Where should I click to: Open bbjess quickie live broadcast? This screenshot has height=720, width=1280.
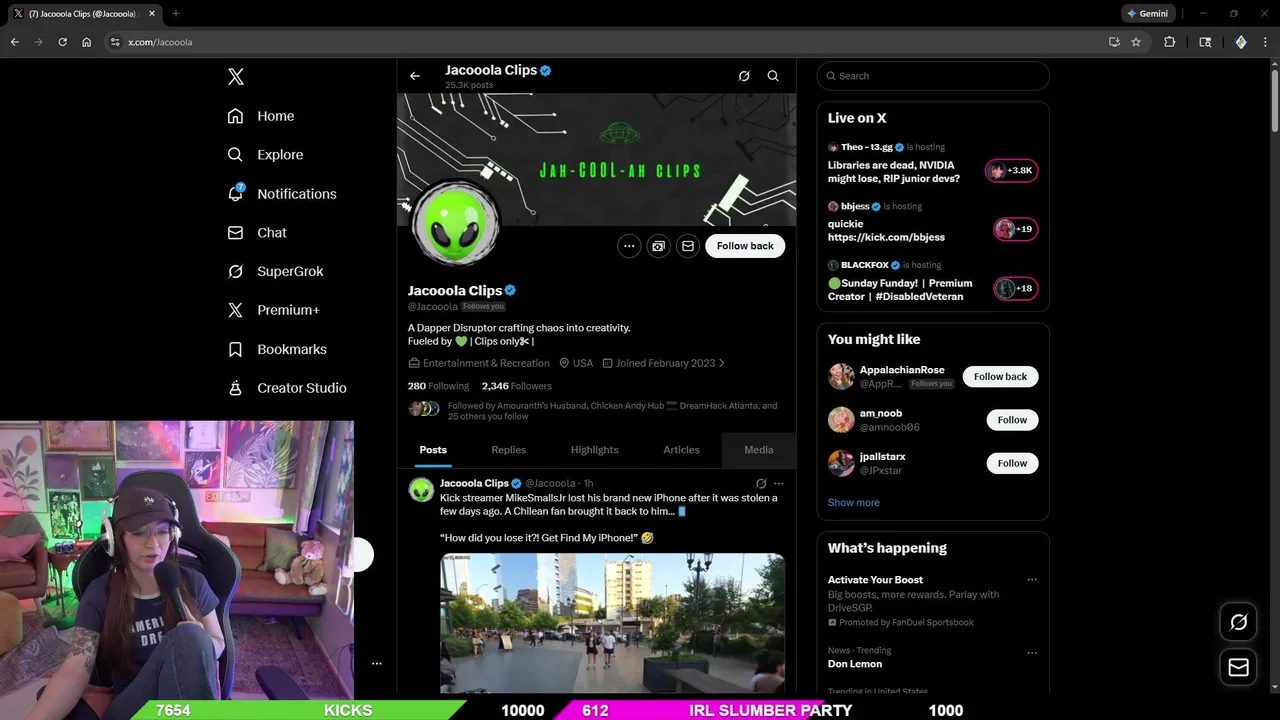[886, 231]
